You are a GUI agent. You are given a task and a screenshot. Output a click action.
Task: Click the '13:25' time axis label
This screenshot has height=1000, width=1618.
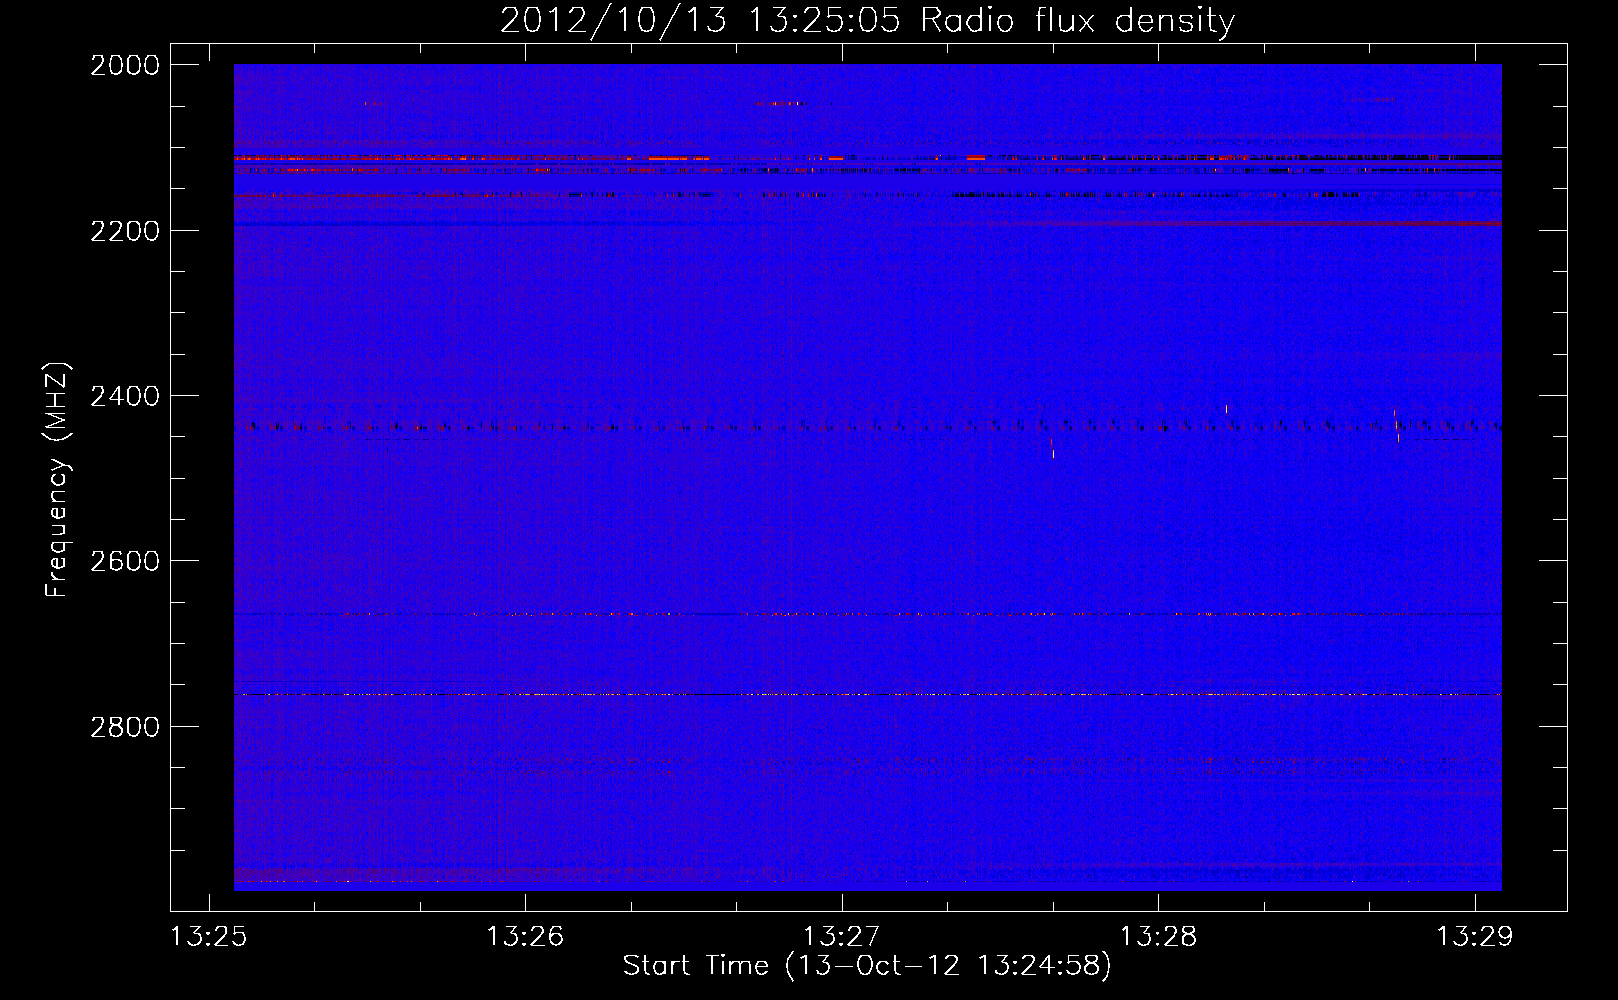[209, 937]
